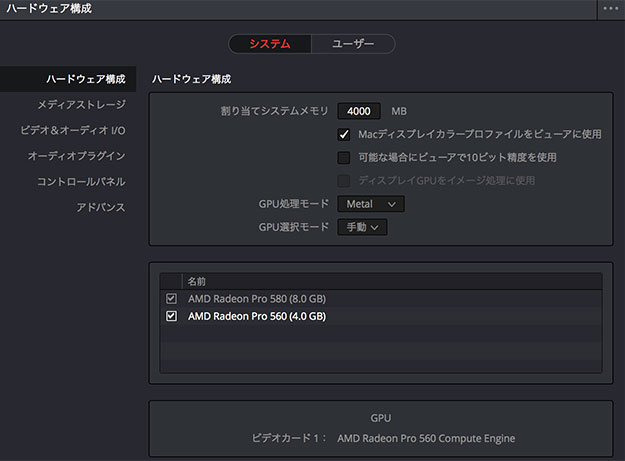Uncheck the Macディスプレイカラープロファイル checkbox
The width and height of the screenshot is (625, 461).
[344, 134]
